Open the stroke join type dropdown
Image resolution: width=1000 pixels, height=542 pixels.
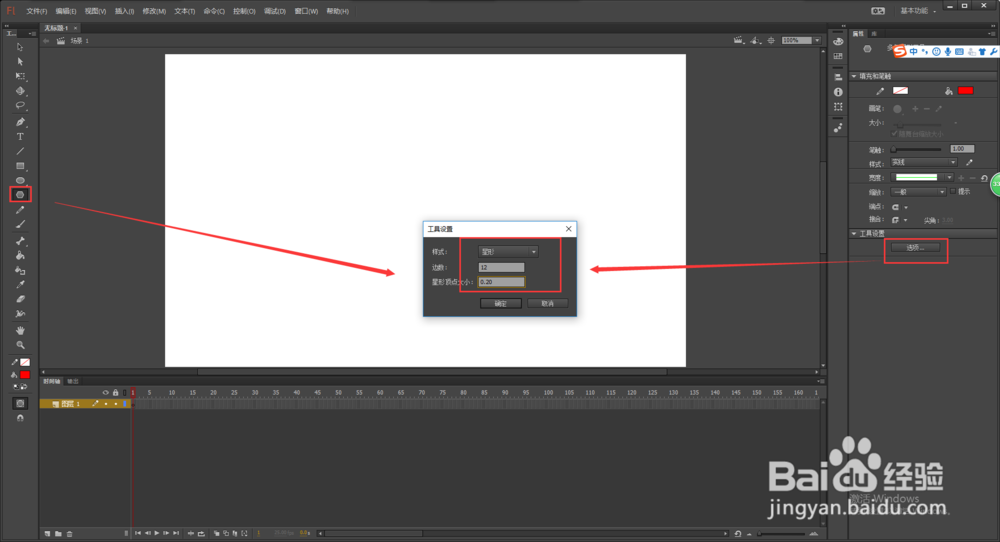(x=899, y=220)
